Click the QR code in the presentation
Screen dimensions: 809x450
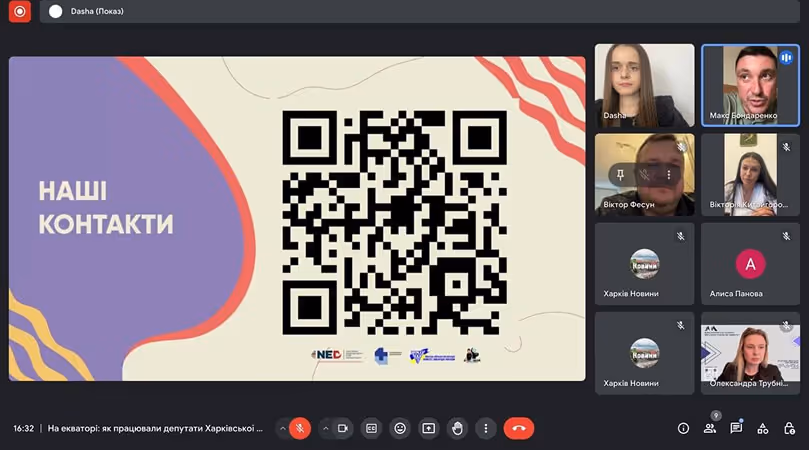(x=395, y=222)
